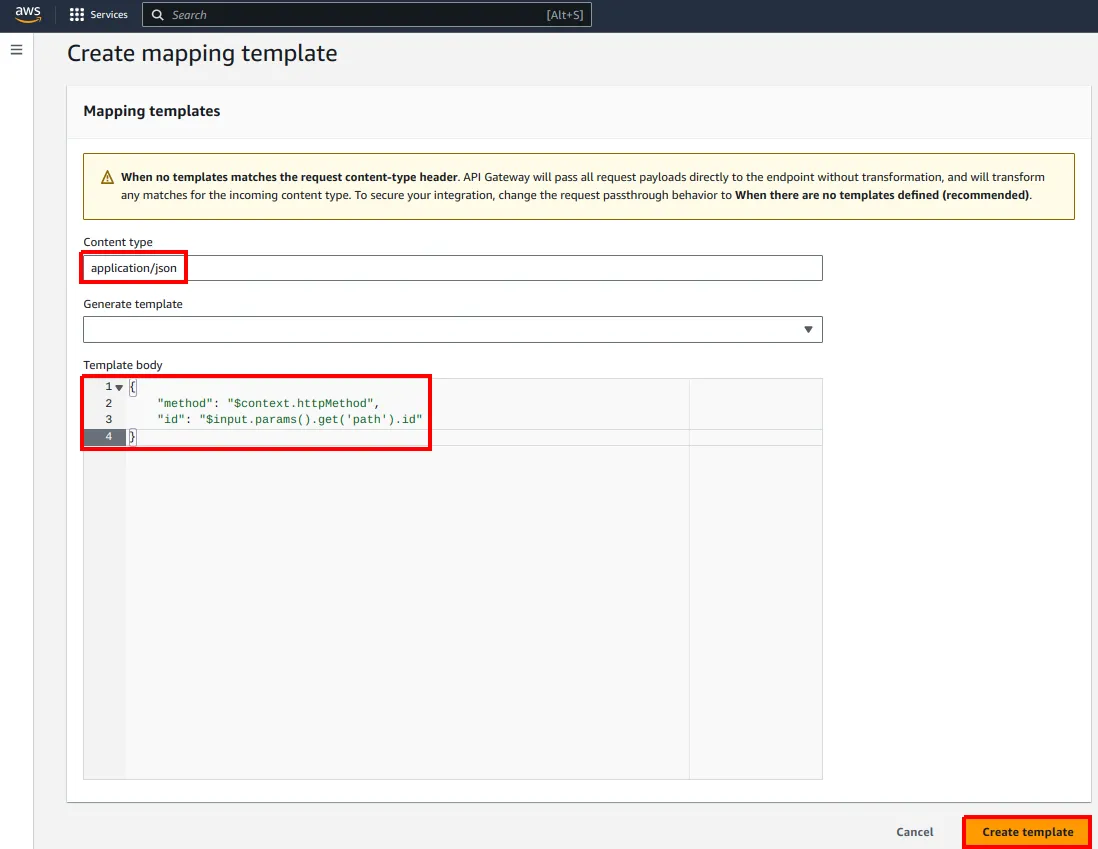Click the "id" key on line 3

point(171,420)
